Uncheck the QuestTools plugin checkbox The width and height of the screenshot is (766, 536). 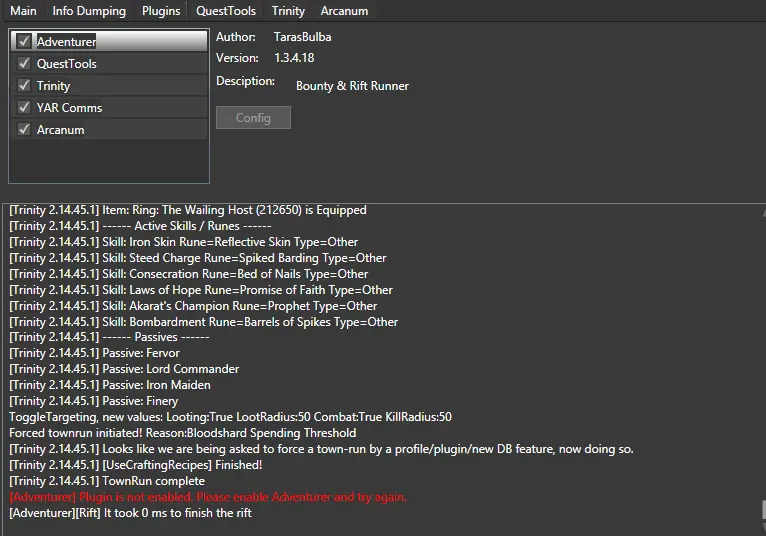click(24, 63)
